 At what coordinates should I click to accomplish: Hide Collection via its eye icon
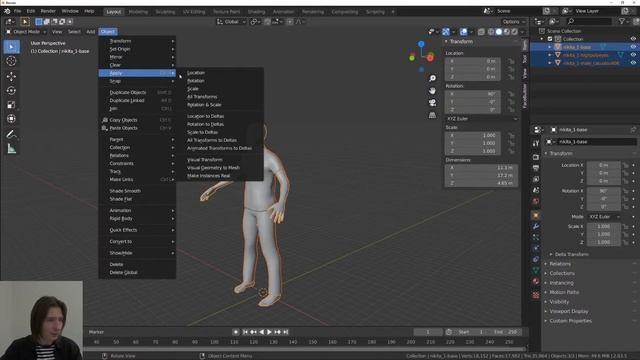pos(633,39)
